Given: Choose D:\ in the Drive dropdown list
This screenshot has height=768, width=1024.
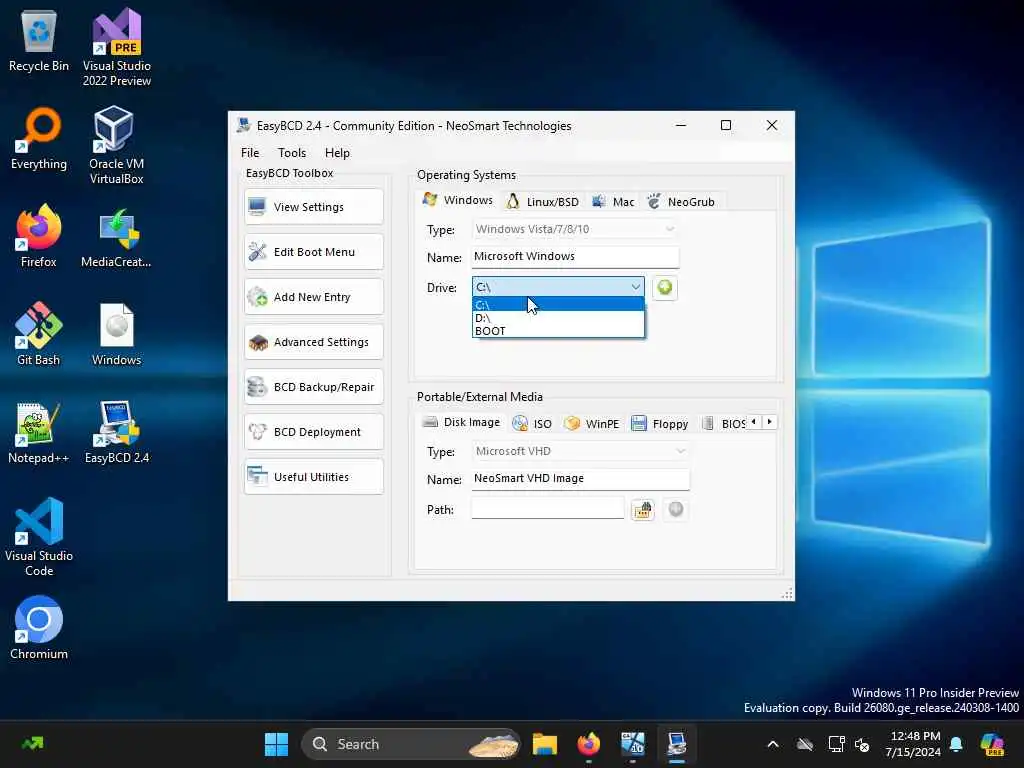Looking at the screenshot, I should point(558,318).
